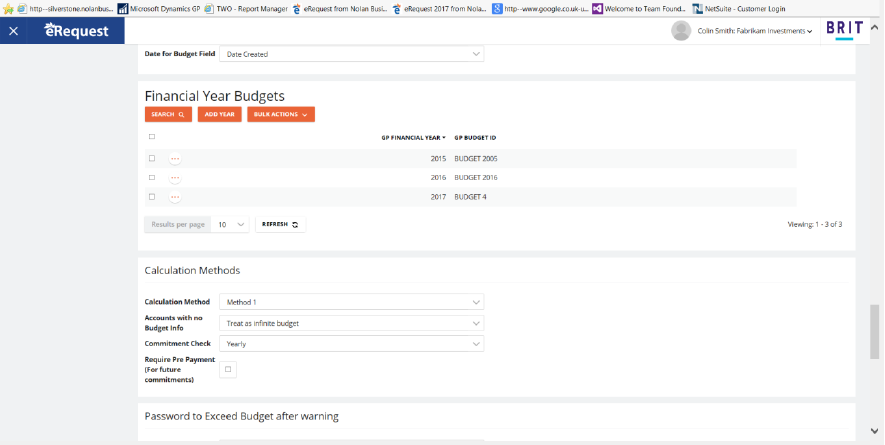
Task: Open Accounts with no Budget Info dropdown
Action: 350,323
